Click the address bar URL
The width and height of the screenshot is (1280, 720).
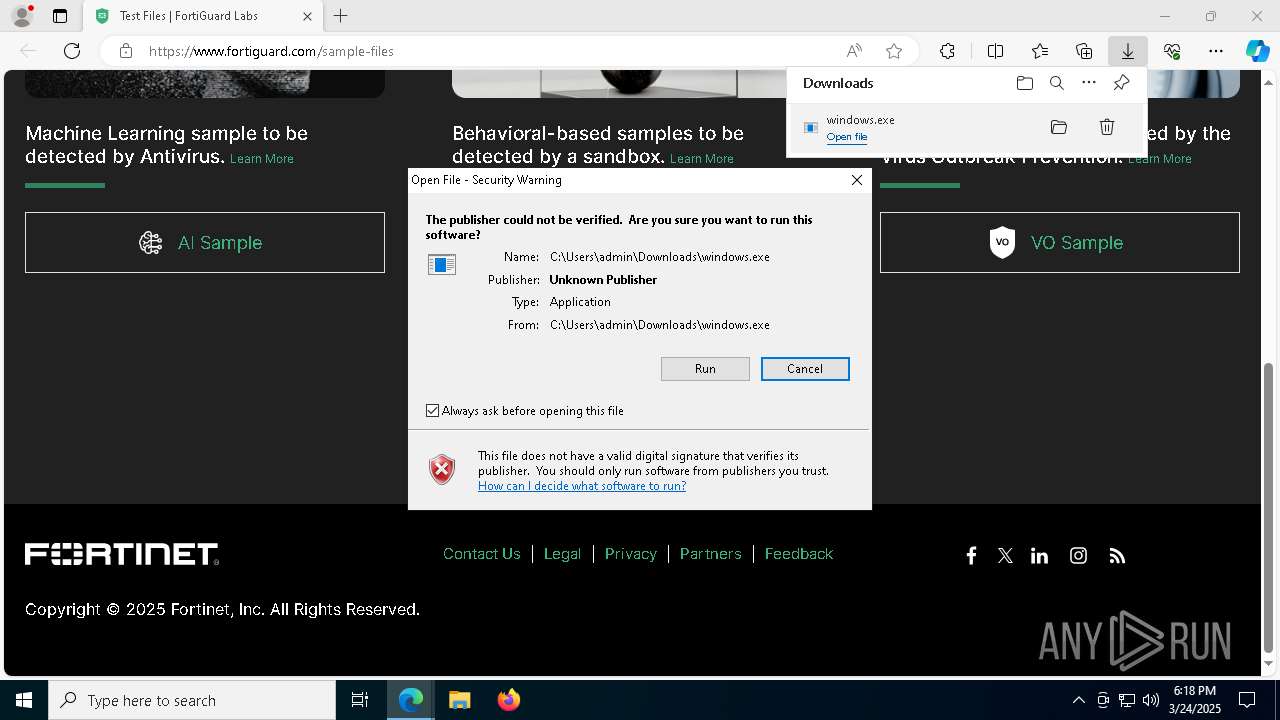(271, 51)
